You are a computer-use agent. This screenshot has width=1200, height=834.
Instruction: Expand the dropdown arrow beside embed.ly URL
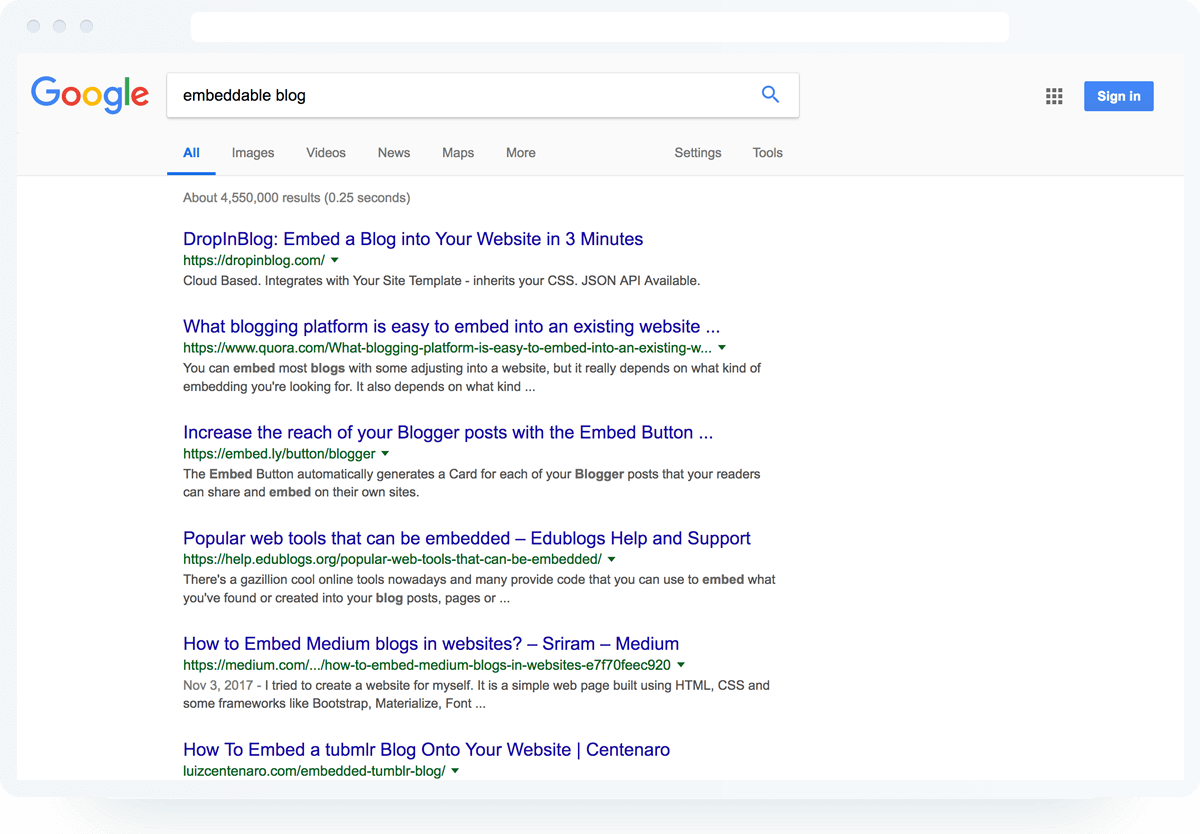pyautogui.click(x=385, y=454)
